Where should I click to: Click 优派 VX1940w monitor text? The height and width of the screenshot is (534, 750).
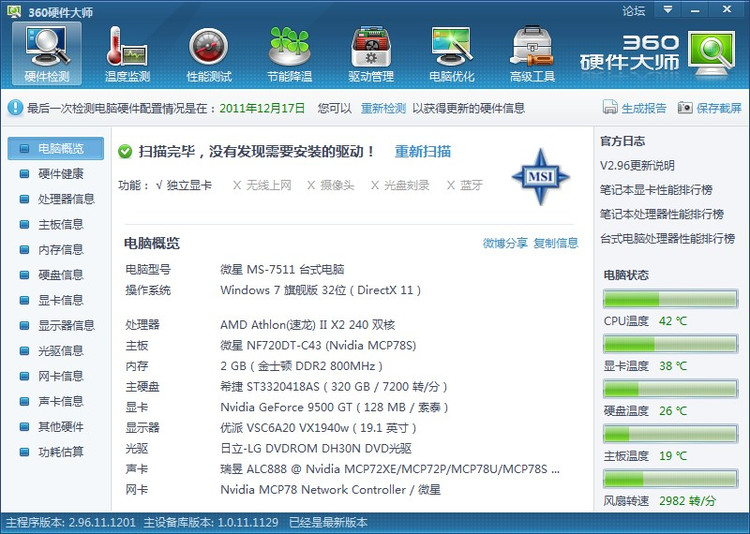[x=318, y=428]
